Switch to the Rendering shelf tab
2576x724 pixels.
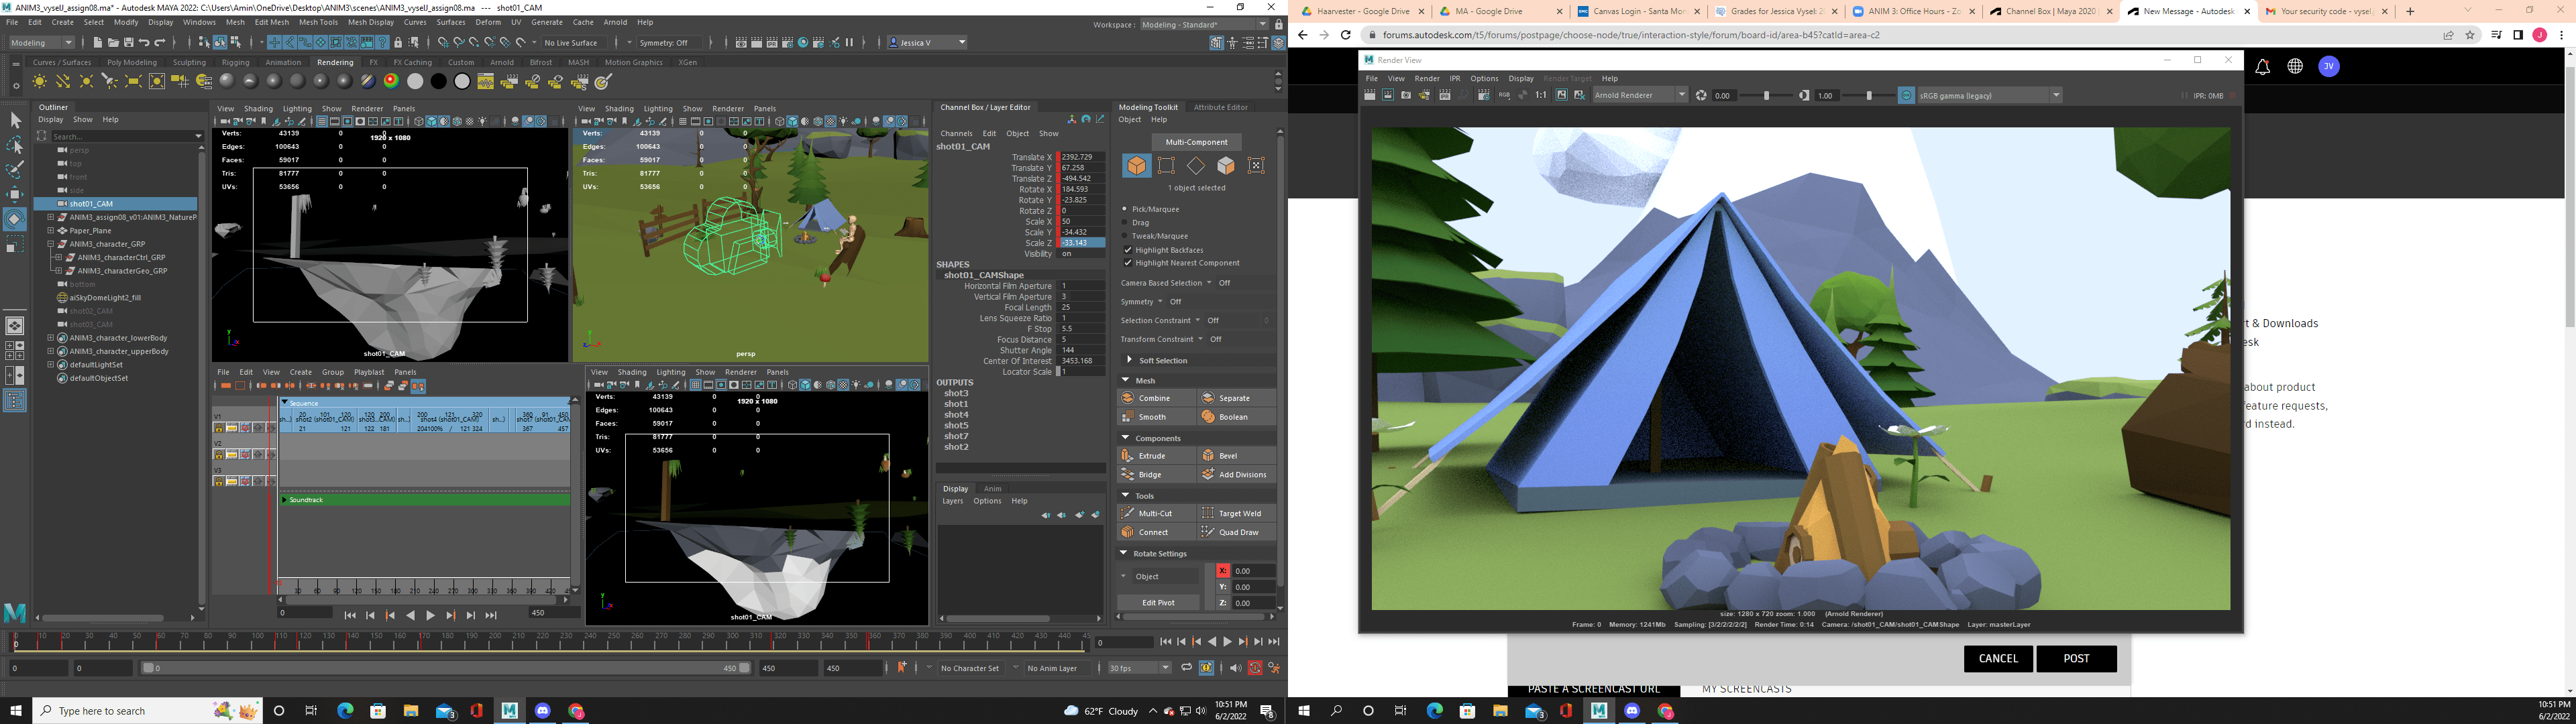coord(335,62)
